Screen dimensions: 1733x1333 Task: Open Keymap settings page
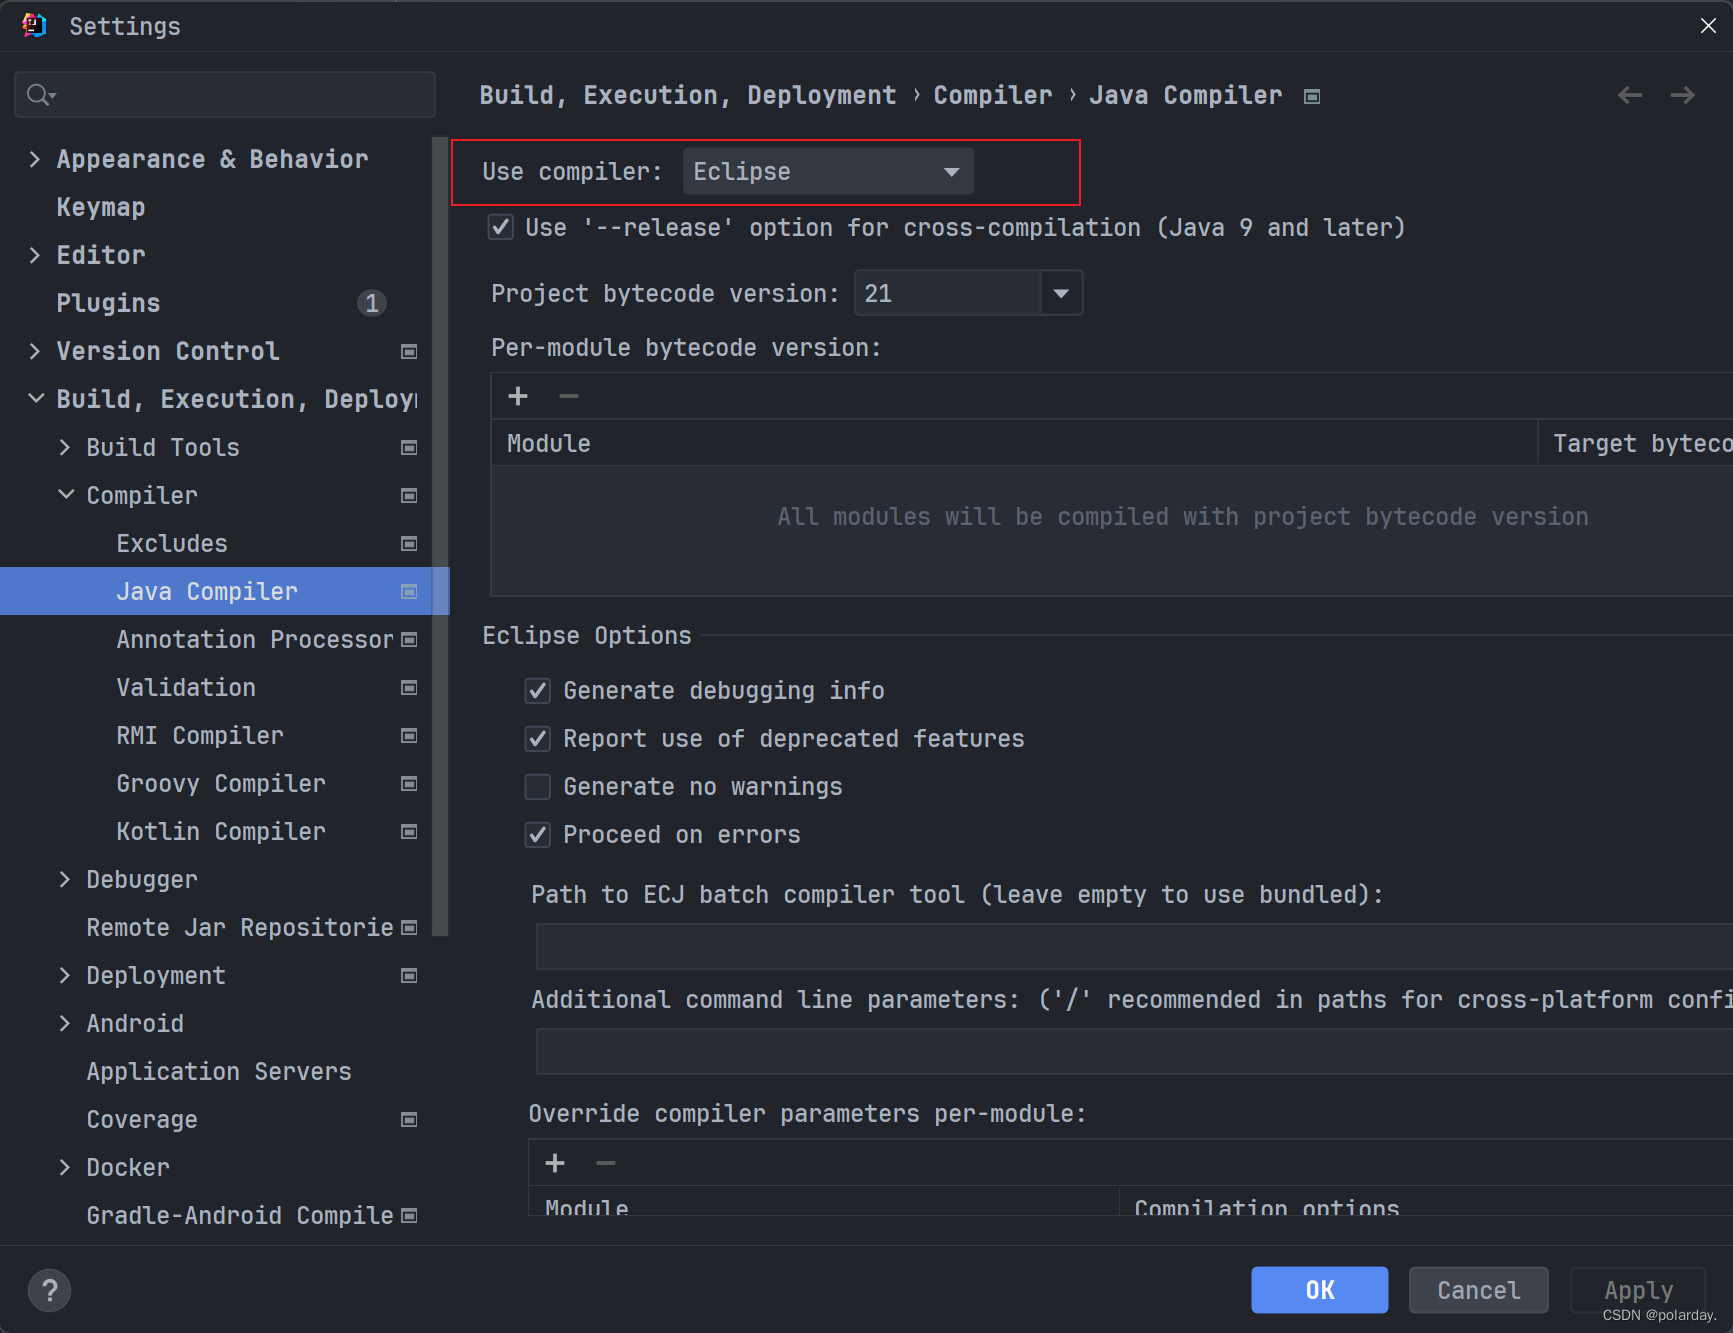pyautogui.click(x=101, y=207)
